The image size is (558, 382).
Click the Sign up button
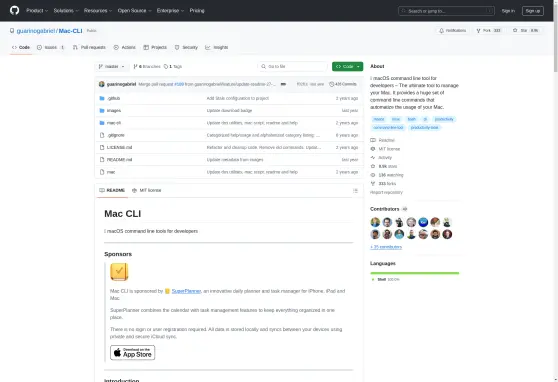[533, 11]
